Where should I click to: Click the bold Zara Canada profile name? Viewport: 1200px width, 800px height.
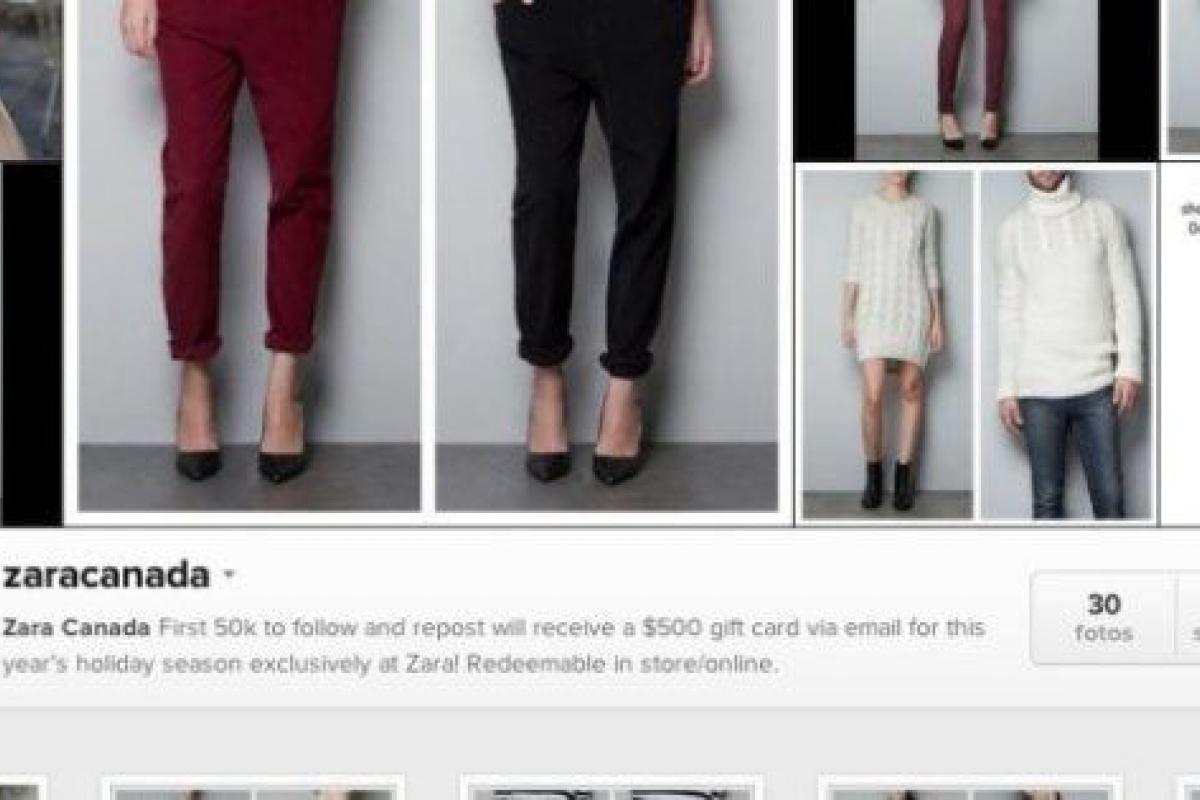pyautogui.click(x=76, y=629)
